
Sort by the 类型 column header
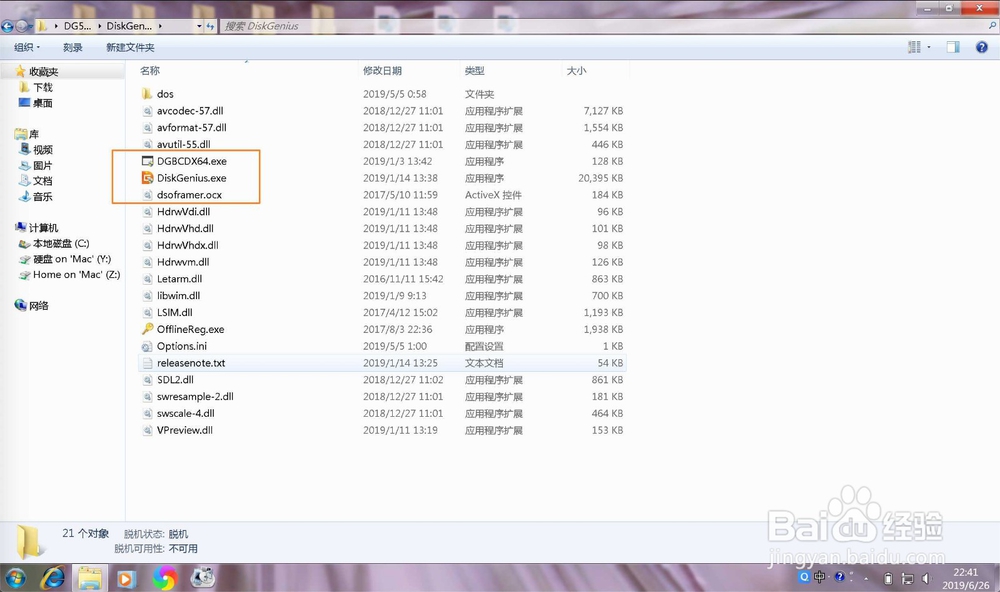[x=474, y=71]
